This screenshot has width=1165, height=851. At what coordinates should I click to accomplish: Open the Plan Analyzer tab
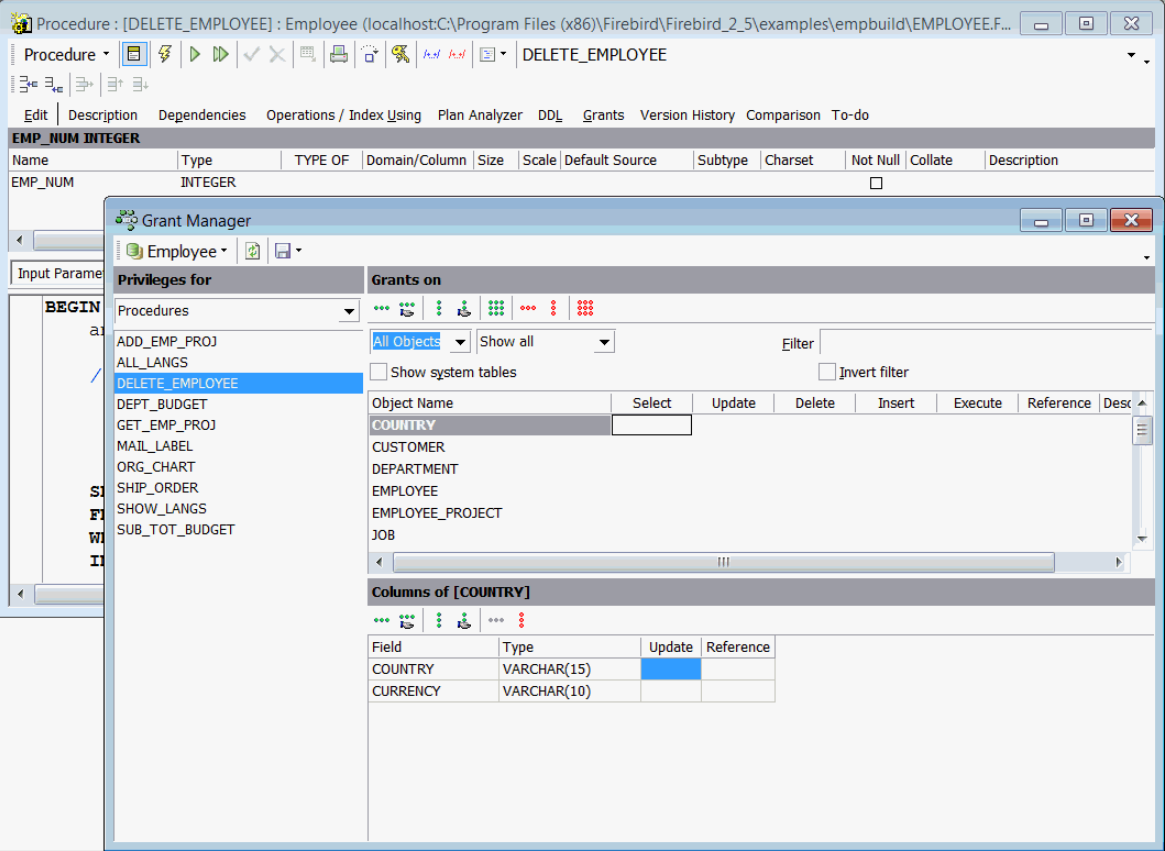pyautogui.click(x=480, y=115)
